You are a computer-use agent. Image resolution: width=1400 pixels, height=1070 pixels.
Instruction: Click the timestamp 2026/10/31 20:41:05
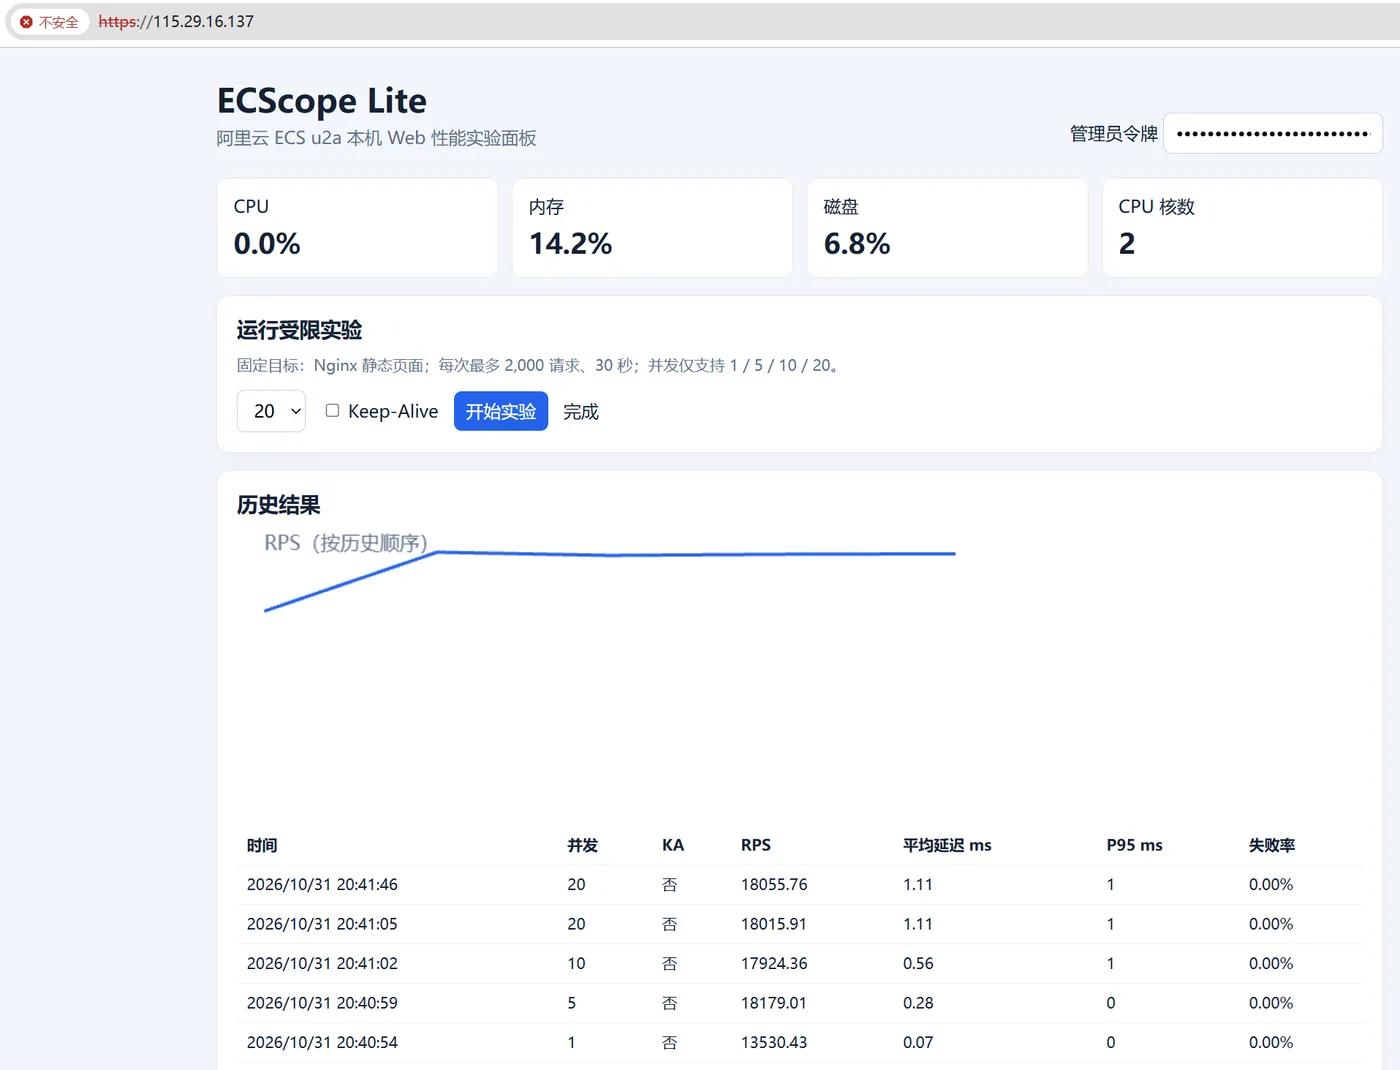coord(322,924)
